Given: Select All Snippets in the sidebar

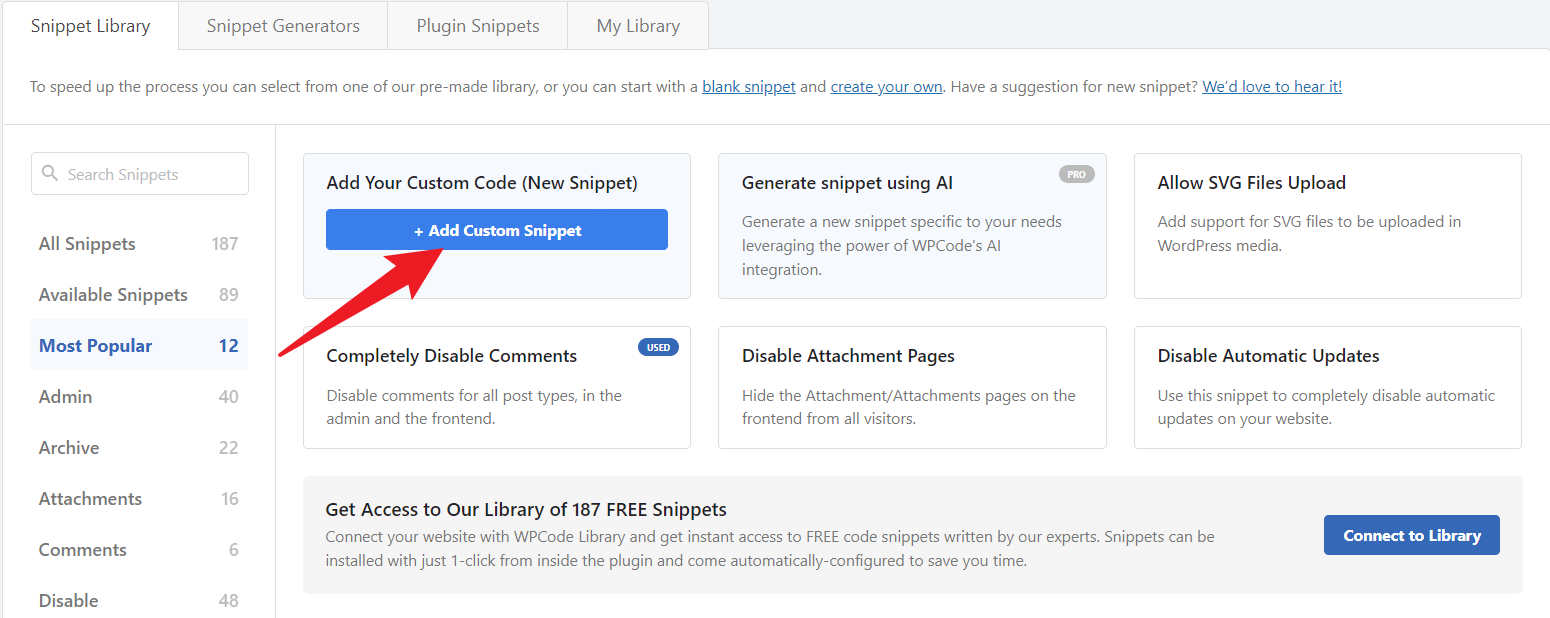Looking at the screenshot, I should (86, 243).
